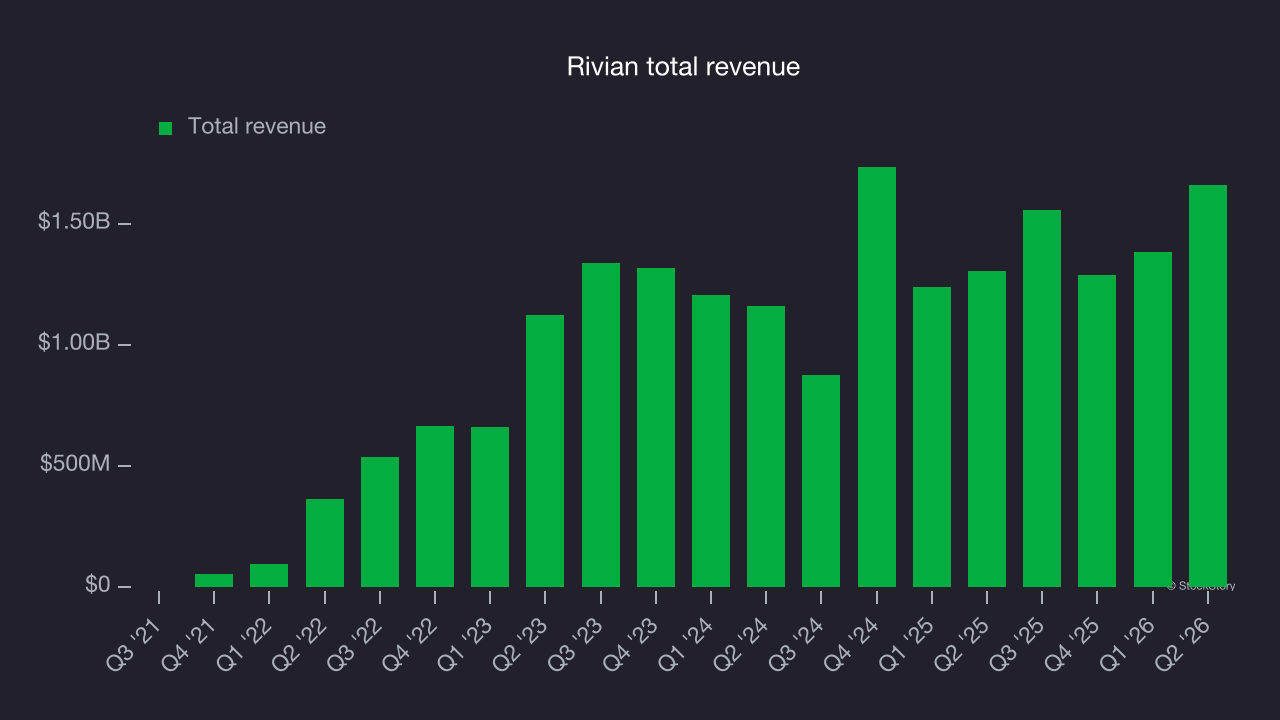Select the Q2 '22 revenue bar
Viewport: 1280px width, 720px height.
click(325, 543)
